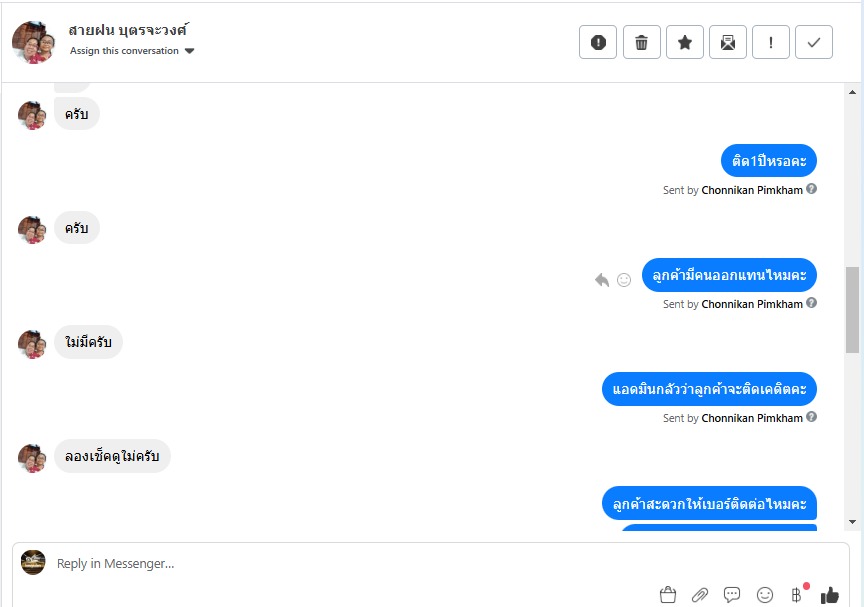Image resolution: width=864 pixels, height=607 pixels.
Task: Open emoji picker in reply bar
Action: [765, 595]
